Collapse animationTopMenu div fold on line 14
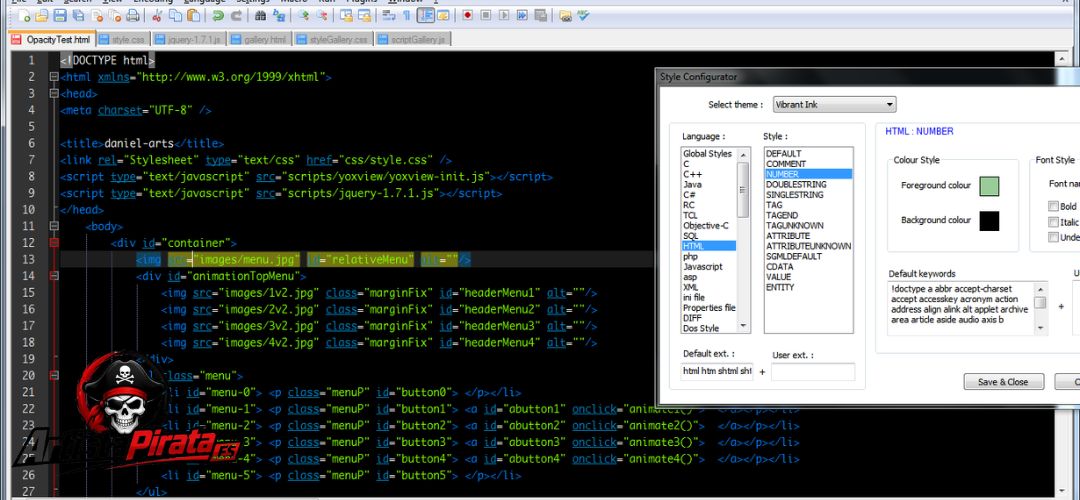The height and width of the screenshot is (500, 1080). 54,275
